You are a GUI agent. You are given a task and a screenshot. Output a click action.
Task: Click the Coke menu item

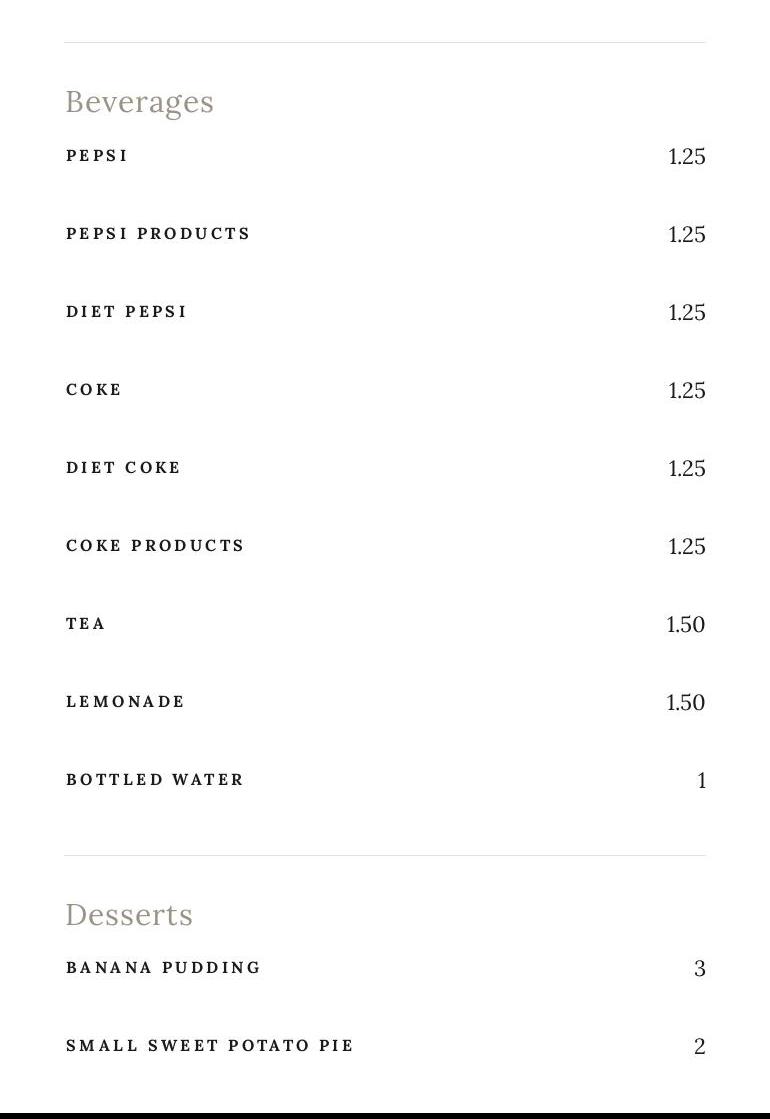[x=94, y=390]
